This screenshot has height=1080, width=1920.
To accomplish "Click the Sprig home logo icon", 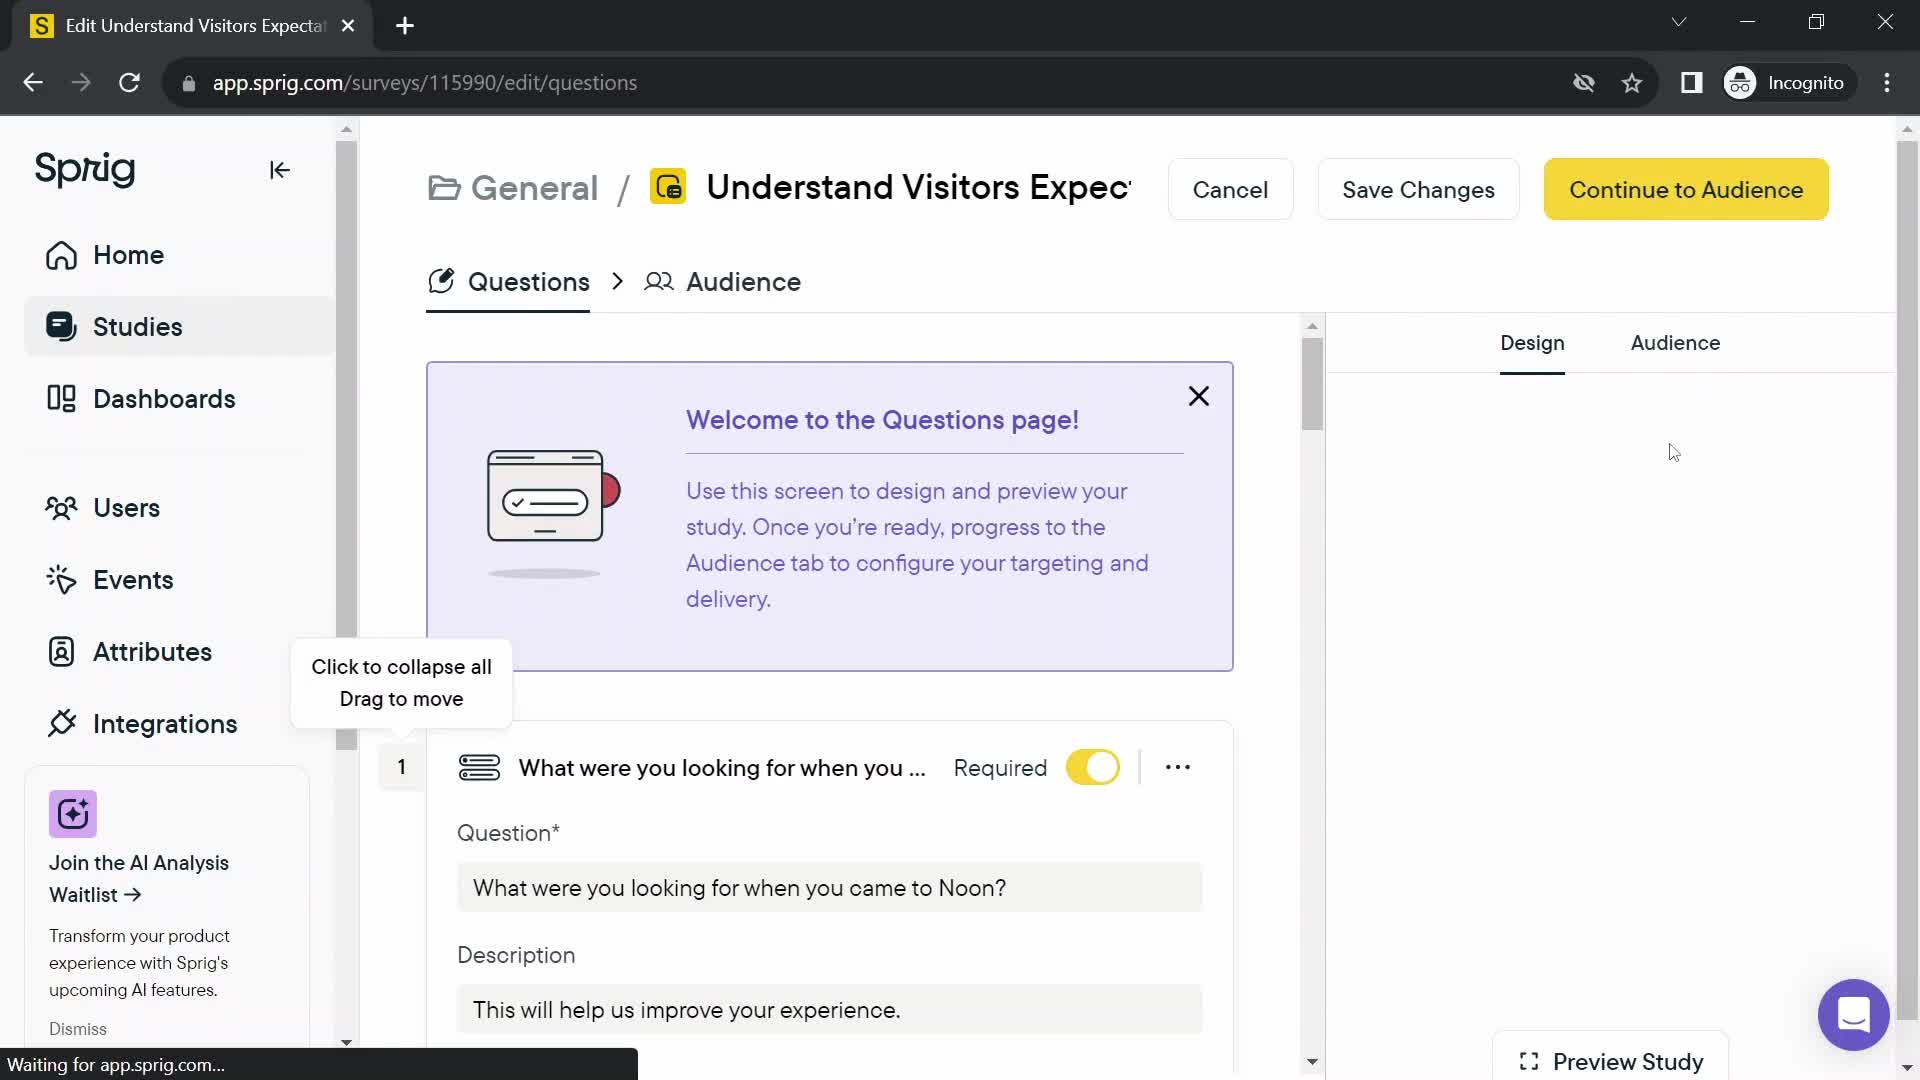I will click(83, 169).
